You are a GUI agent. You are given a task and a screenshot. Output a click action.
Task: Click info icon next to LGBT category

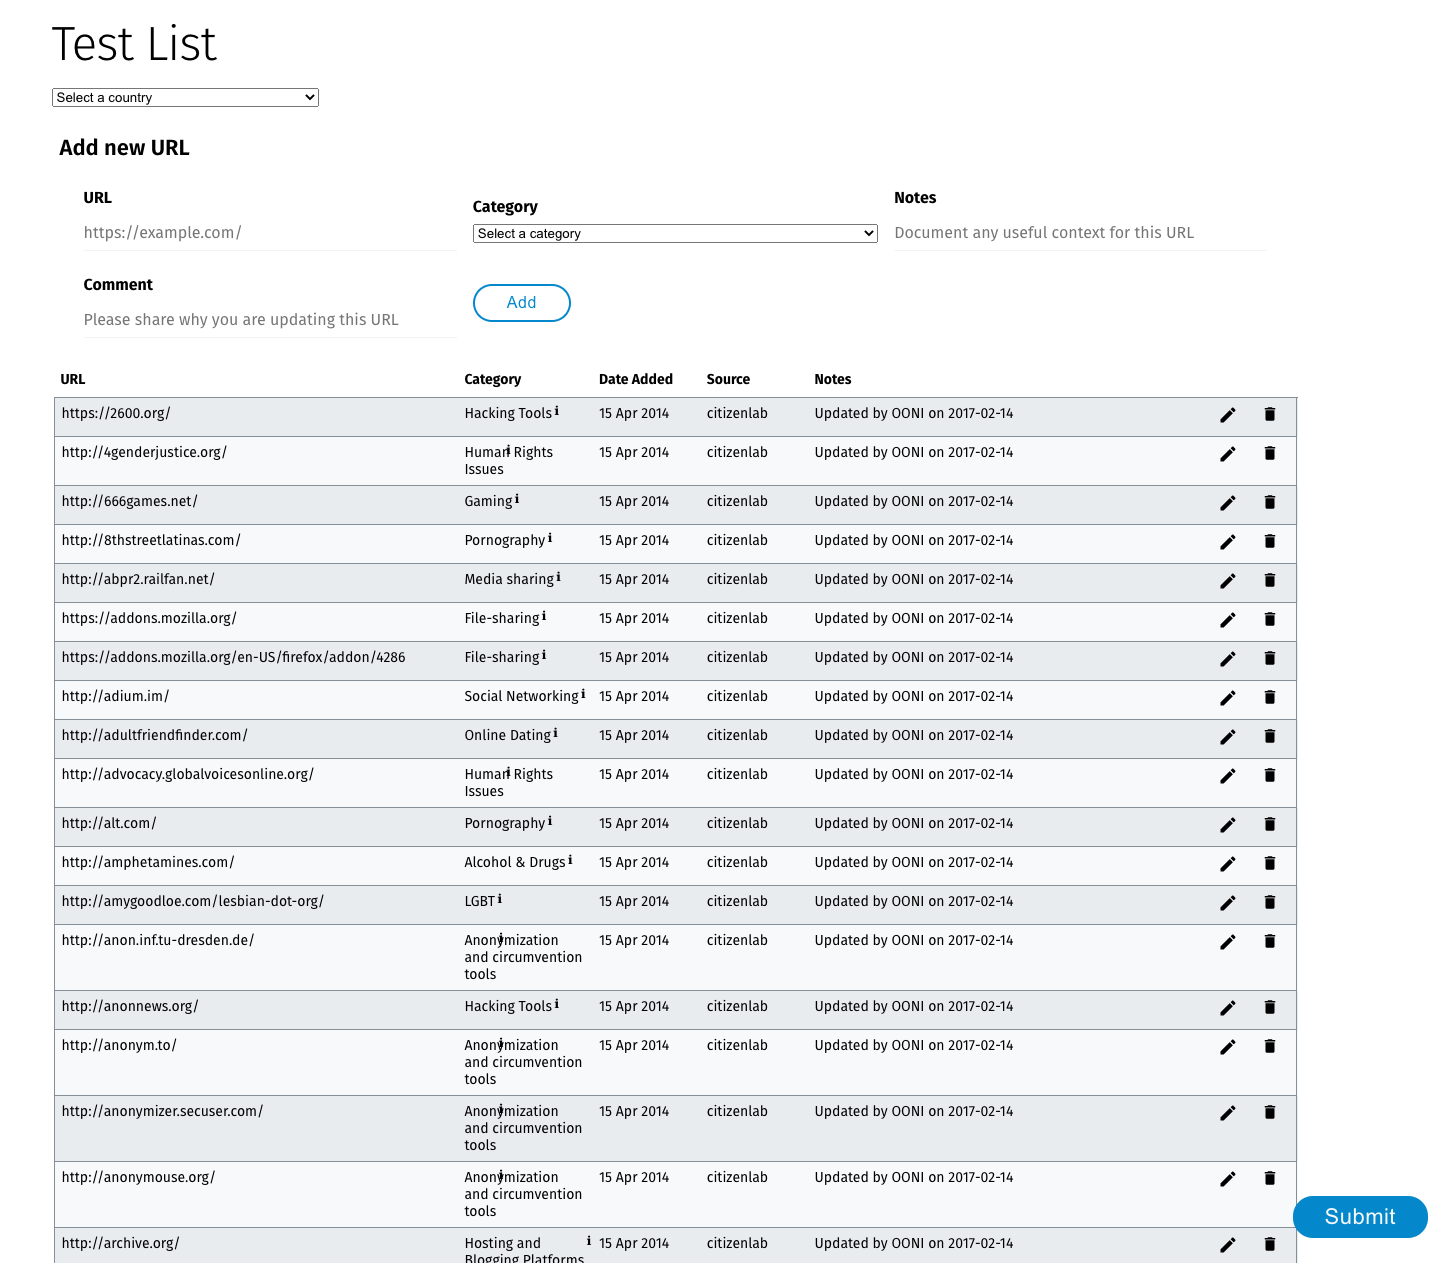tap(500, 900)
